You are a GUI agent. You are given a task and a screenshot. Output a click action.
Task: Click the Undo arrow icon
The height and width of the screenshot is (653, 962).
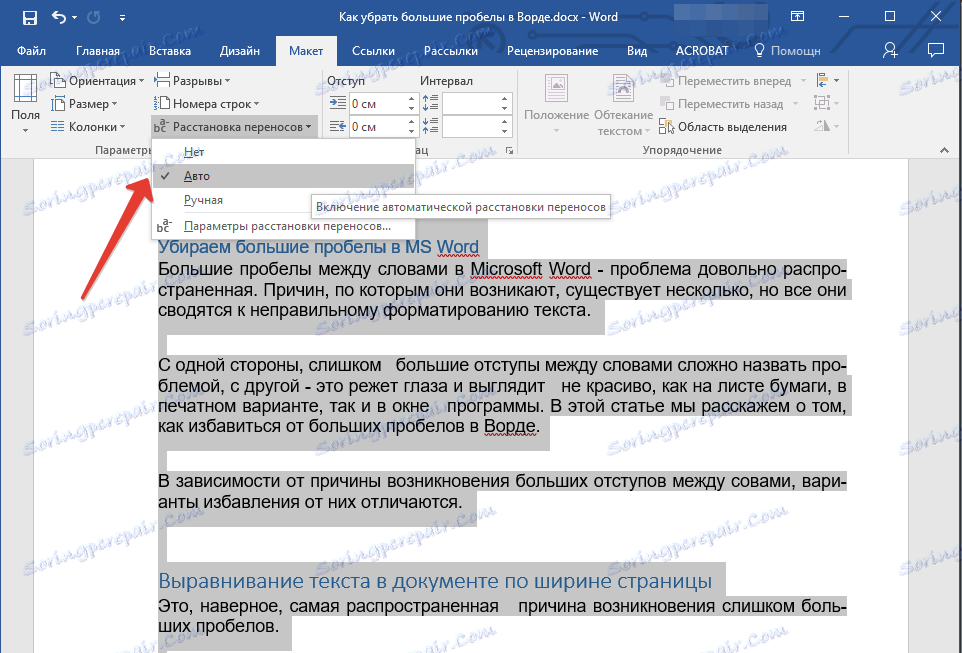coord(58,18)
